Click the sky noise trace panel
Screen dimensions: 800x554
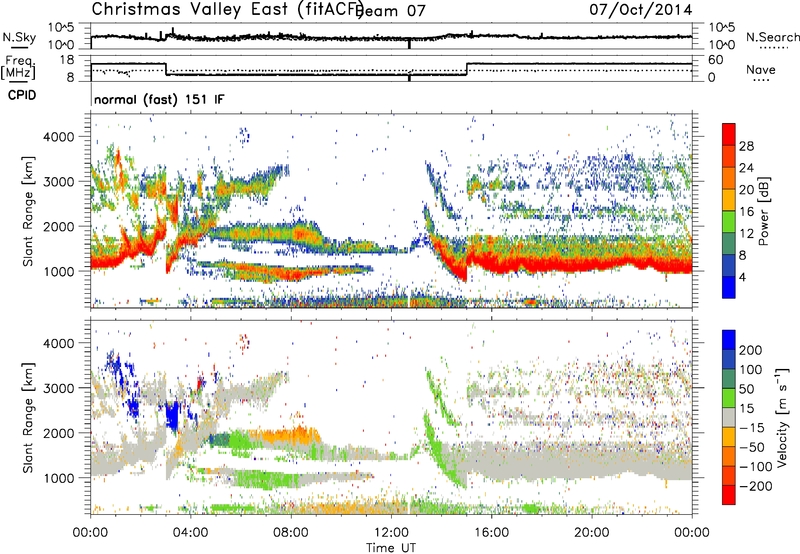point(391,36)
